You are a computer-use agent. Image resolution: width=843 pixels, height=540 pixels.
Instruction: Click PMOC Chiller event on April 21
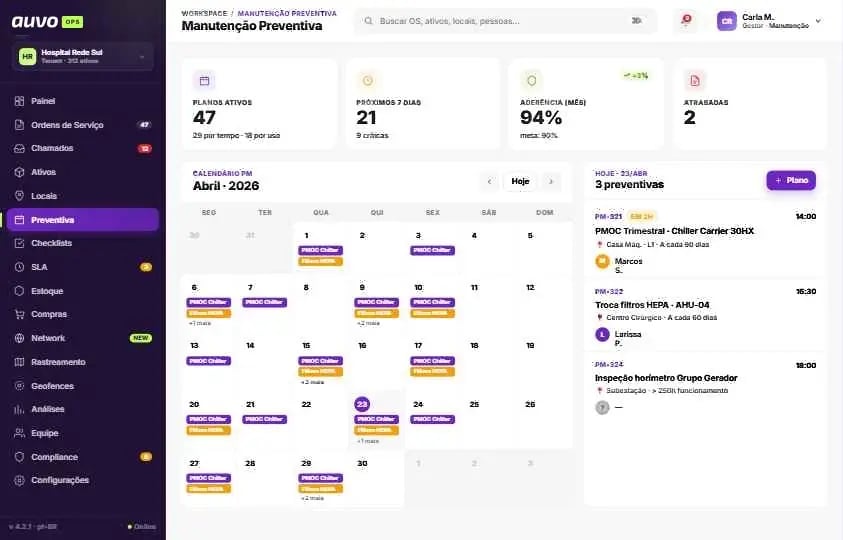pyautogui.click(x=265, y=419)
